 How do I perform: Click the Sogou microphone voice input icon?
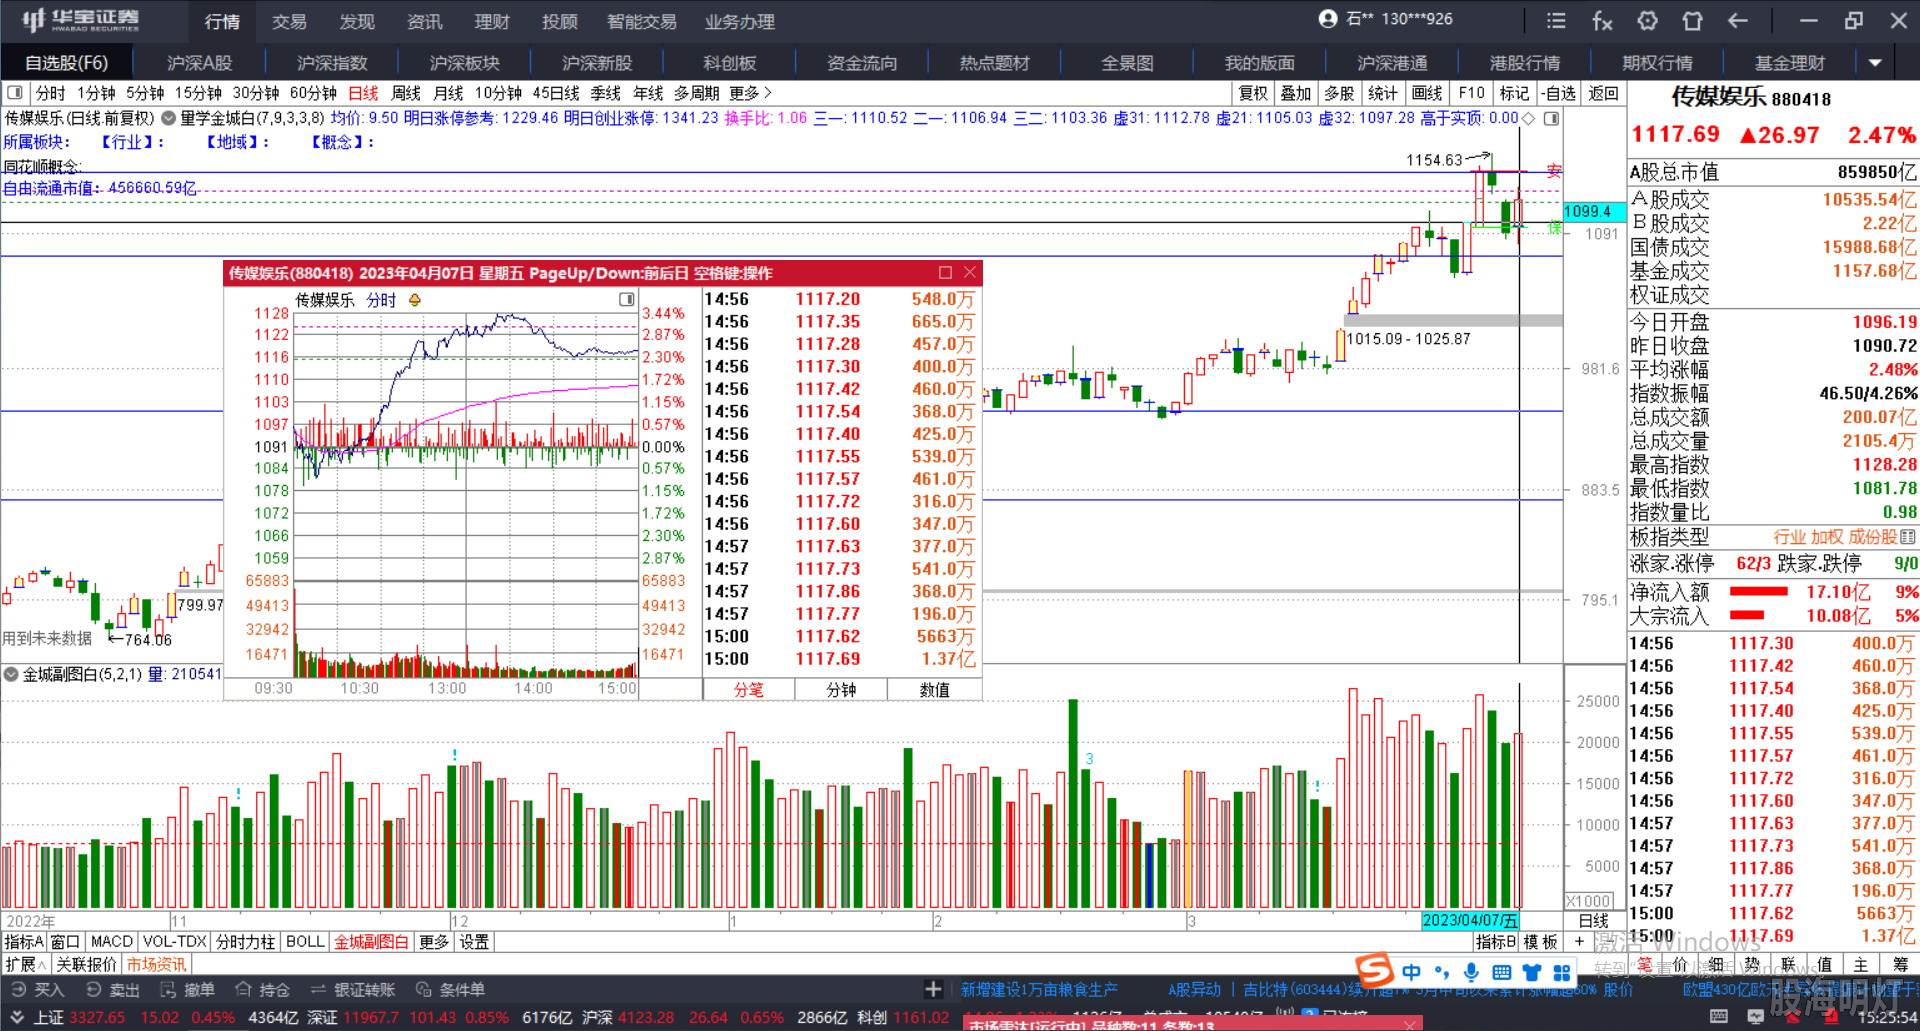click(1471, 972)
